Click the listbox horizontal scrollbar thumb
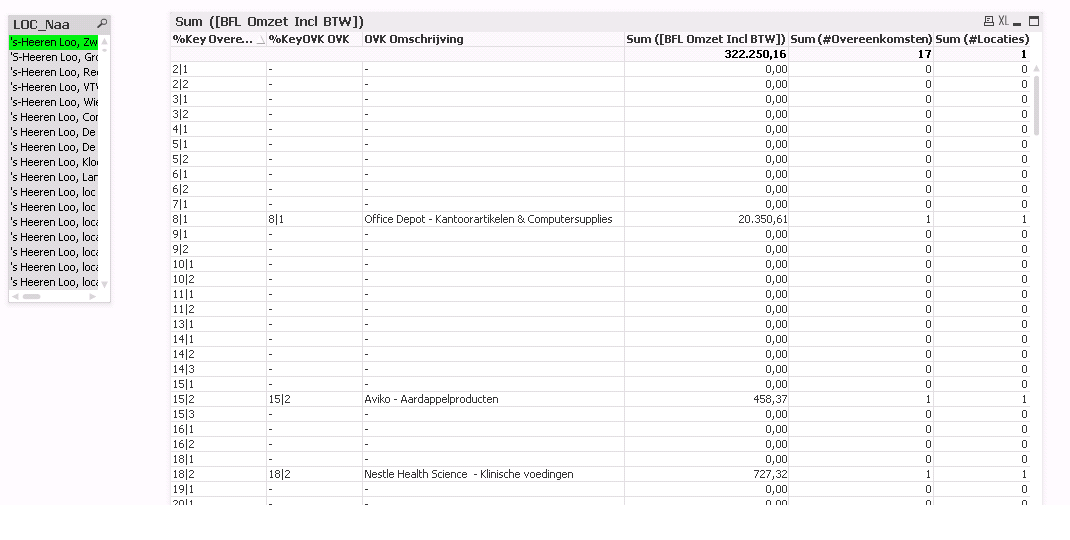This screenshot has width=1070, height=540. click(x=31, y=296)
